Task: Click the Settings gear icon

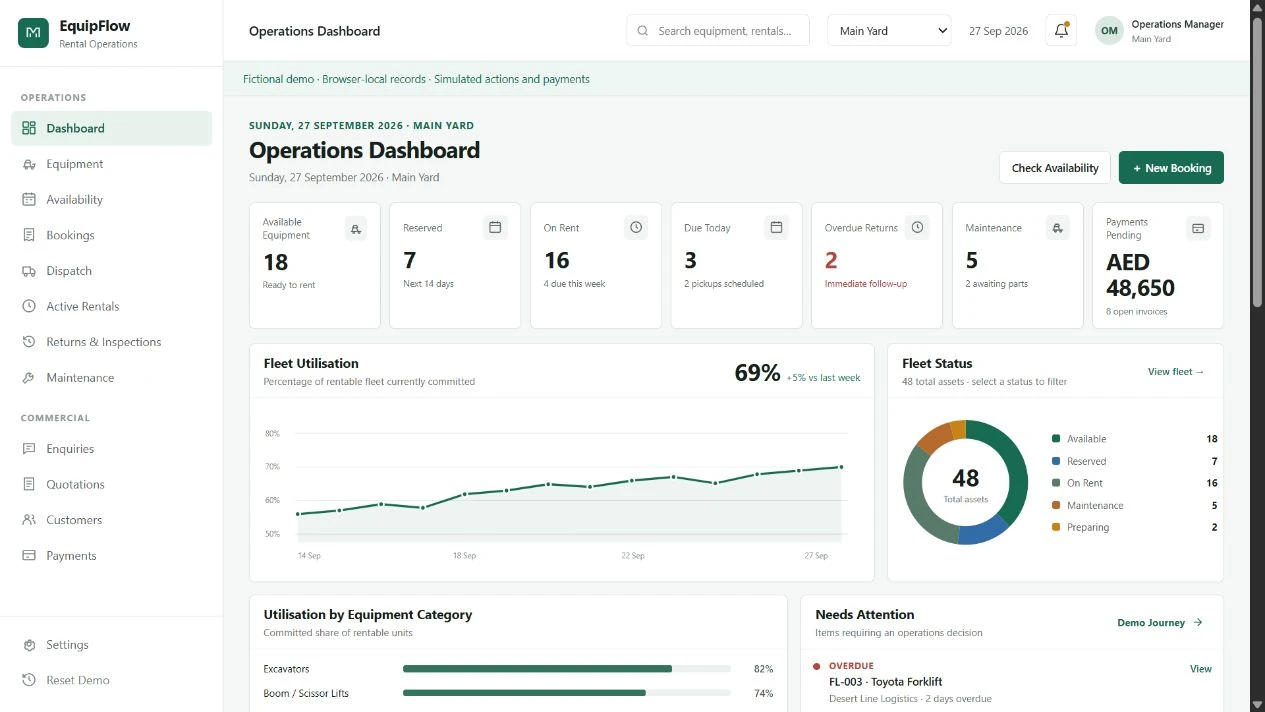Action: click(x=29, y=645)
